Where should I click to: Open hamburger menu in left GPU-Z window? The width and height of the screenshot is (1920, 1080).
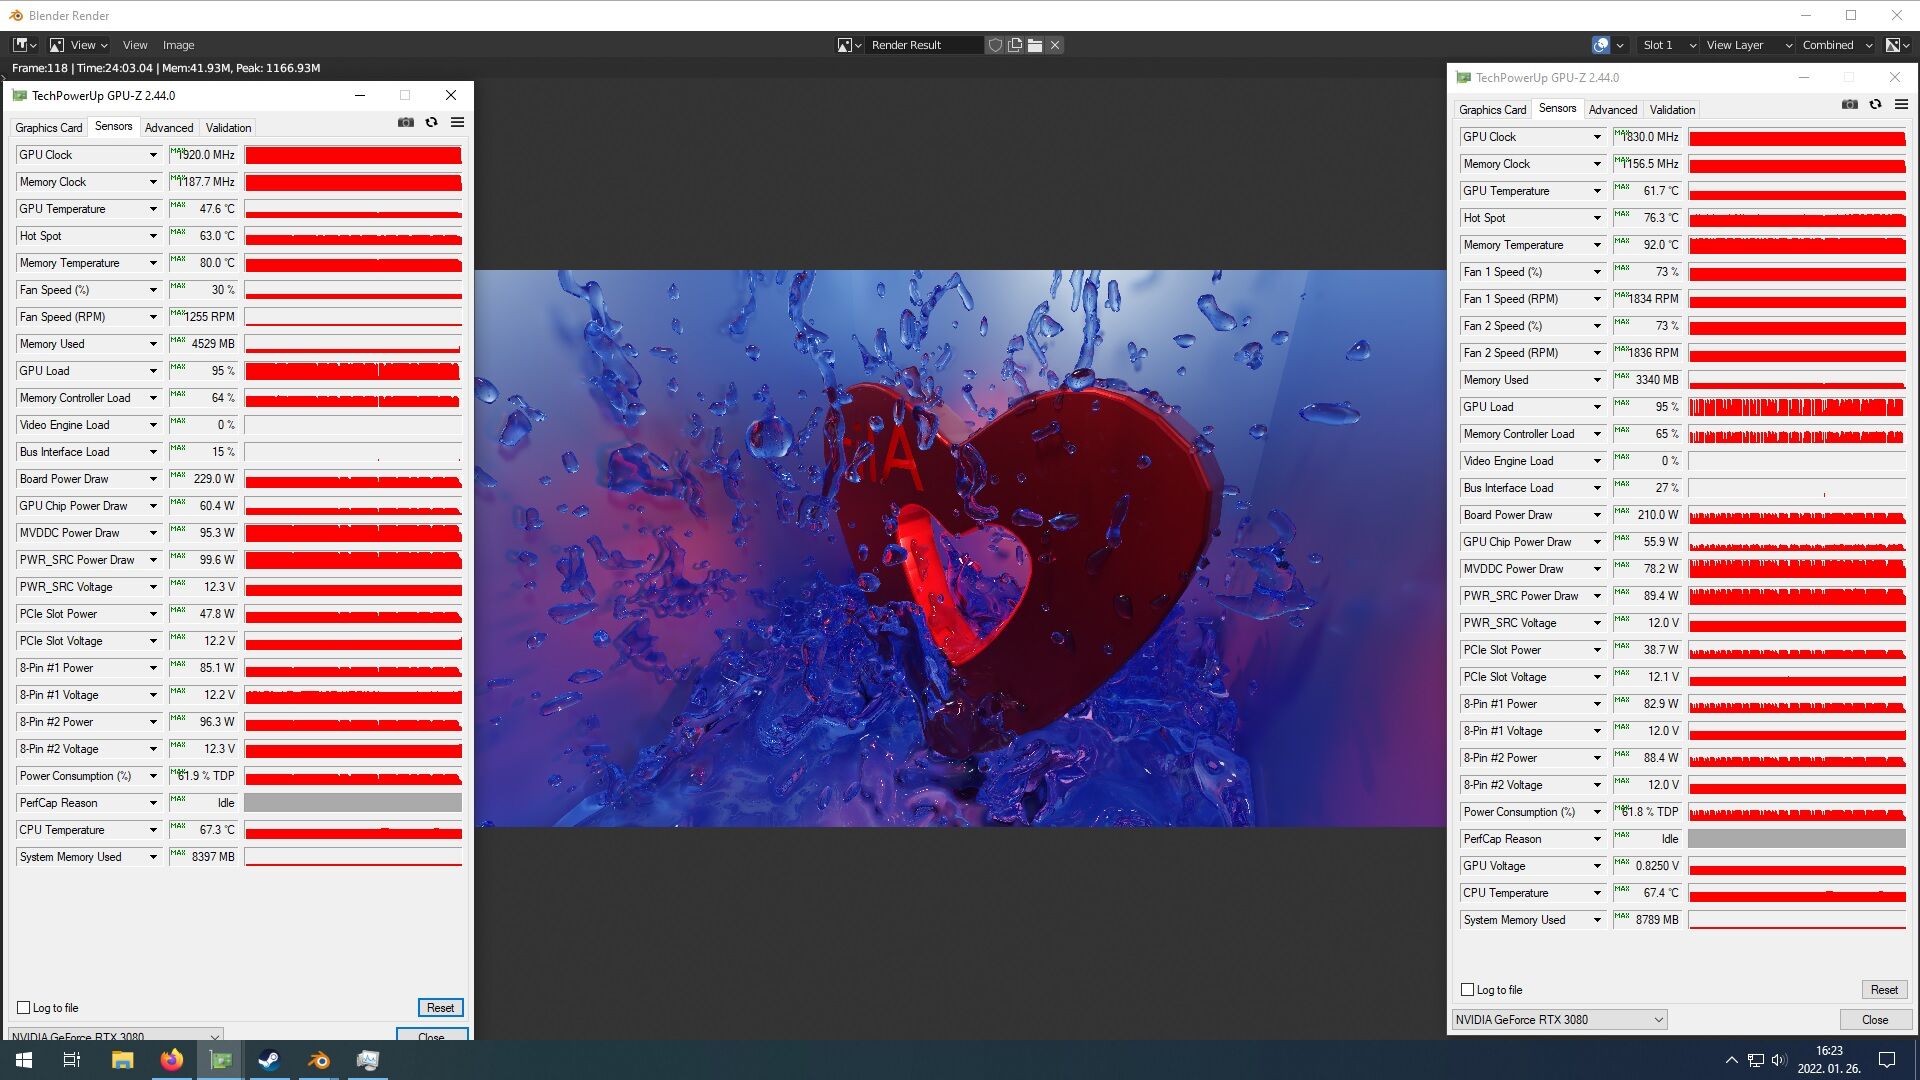point(457,123)
